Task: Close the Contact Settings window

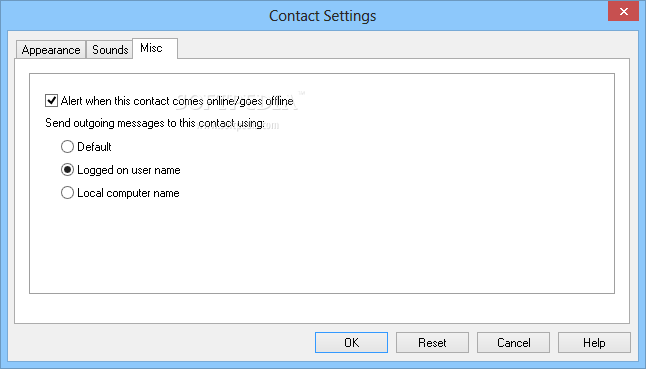Action: (x=623, y=11)
